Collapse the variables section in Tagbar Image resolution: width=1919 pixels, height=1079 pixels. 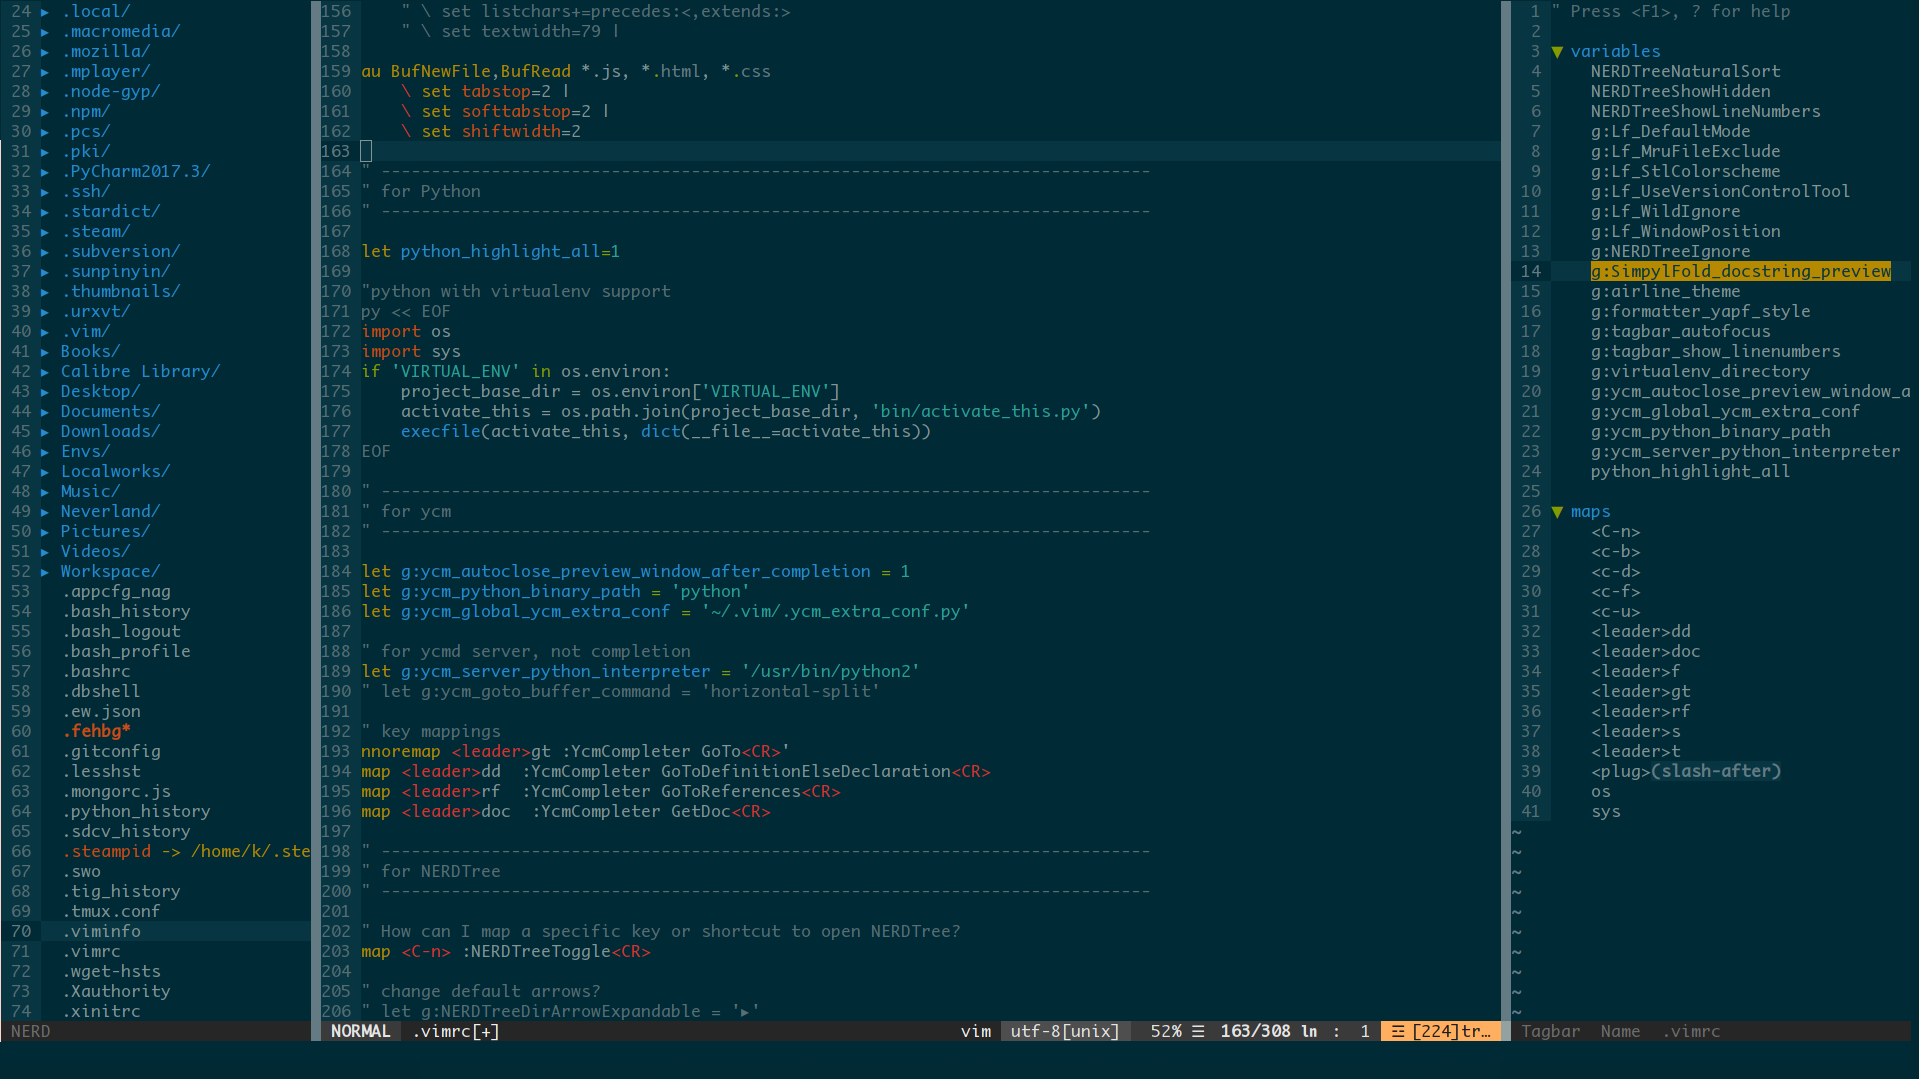click(x=1557, y=52)
